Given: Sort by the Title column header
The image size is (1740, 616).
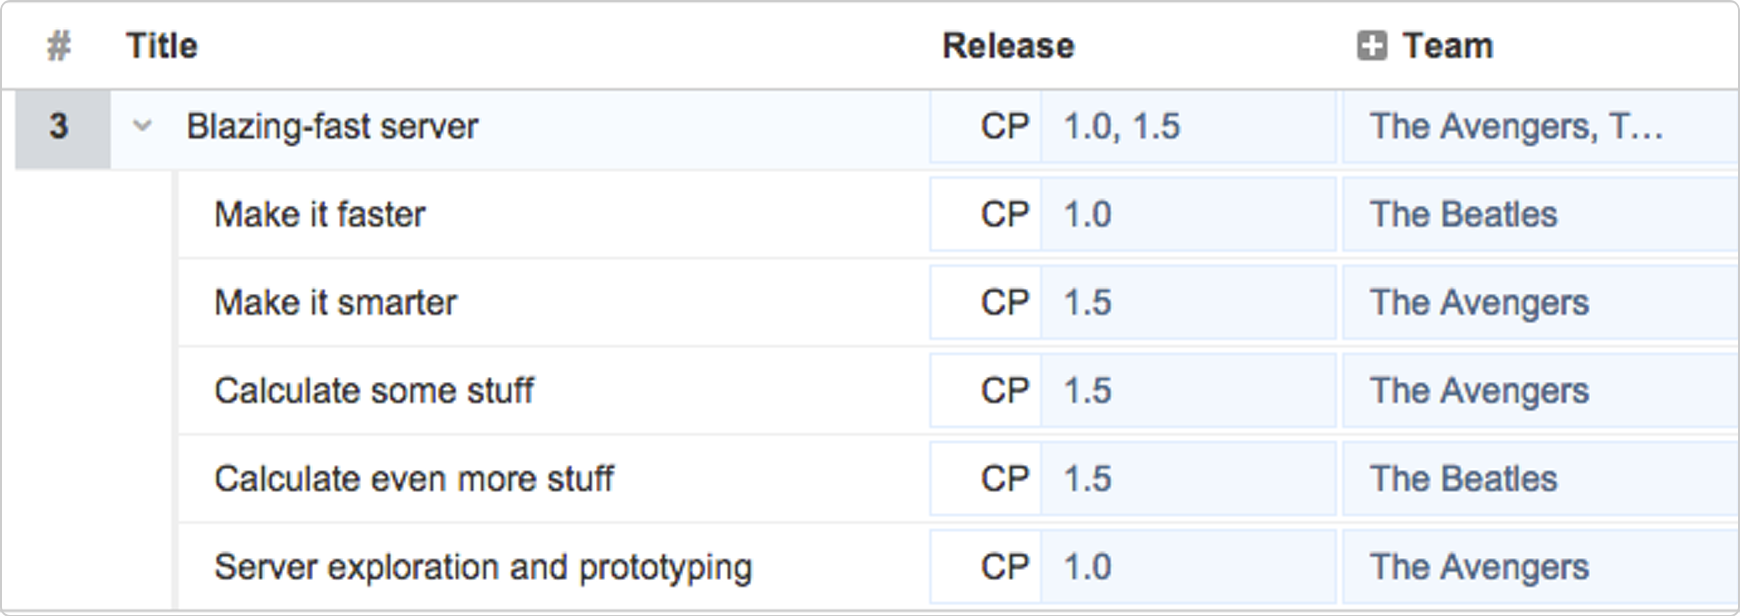Looking at the screenshot, I should coord(162,46).
